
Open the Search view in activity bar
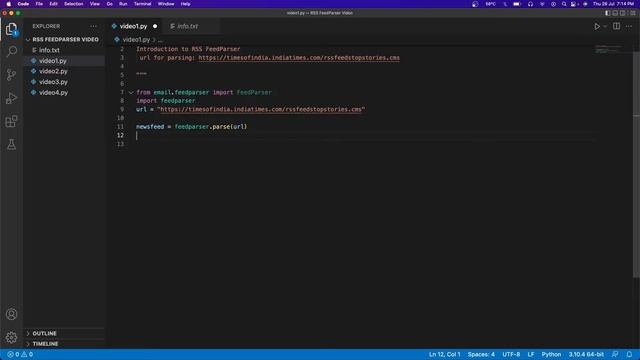point(11,51)
